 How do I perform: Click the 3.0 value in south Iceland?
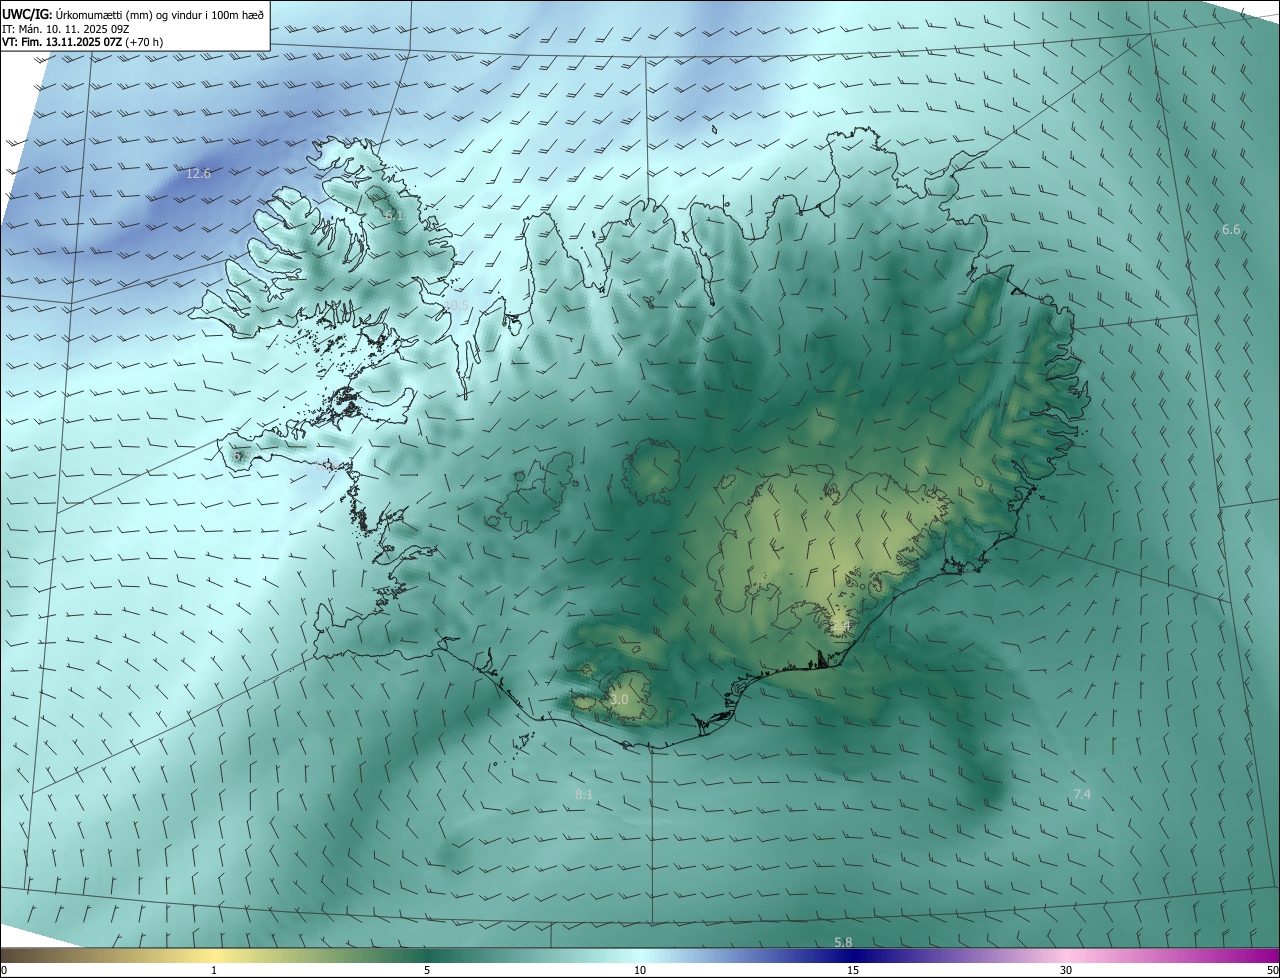point(619,700)
